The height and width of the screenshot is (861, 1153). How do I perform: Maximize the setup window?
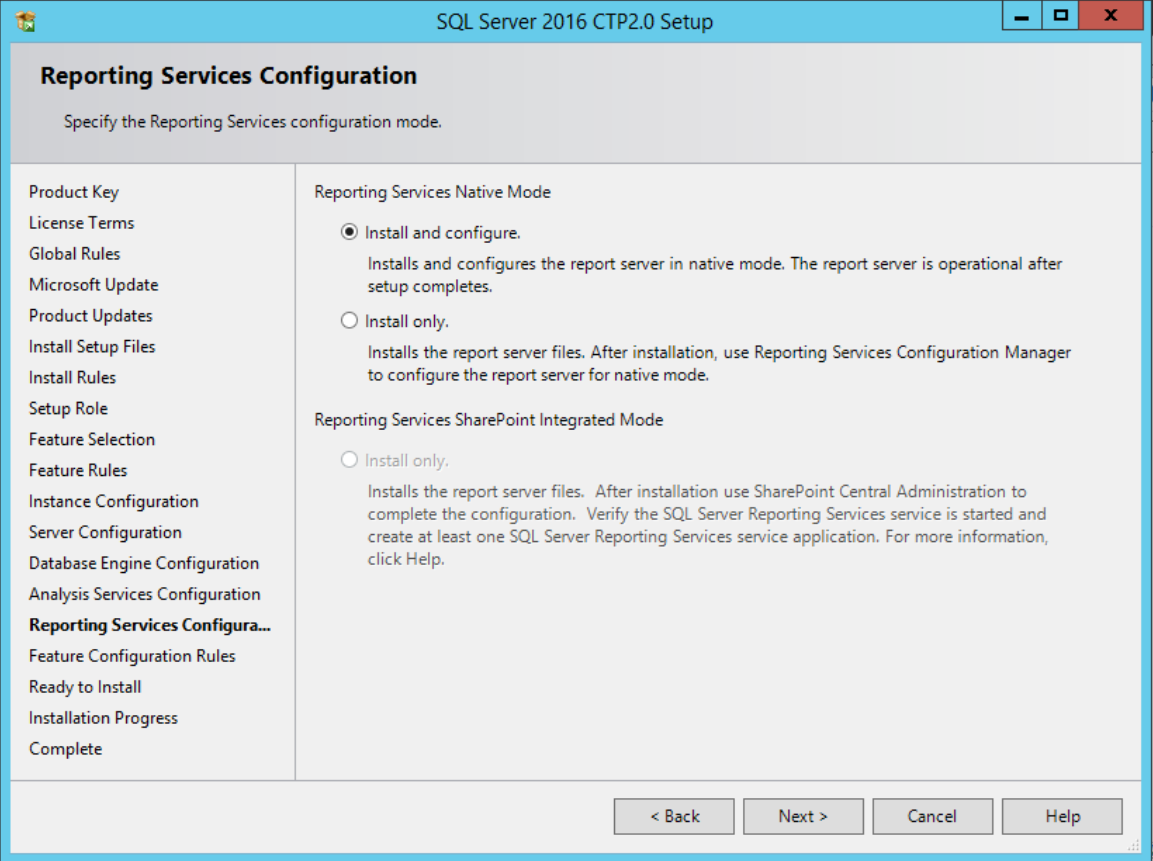click(1060, 15)
